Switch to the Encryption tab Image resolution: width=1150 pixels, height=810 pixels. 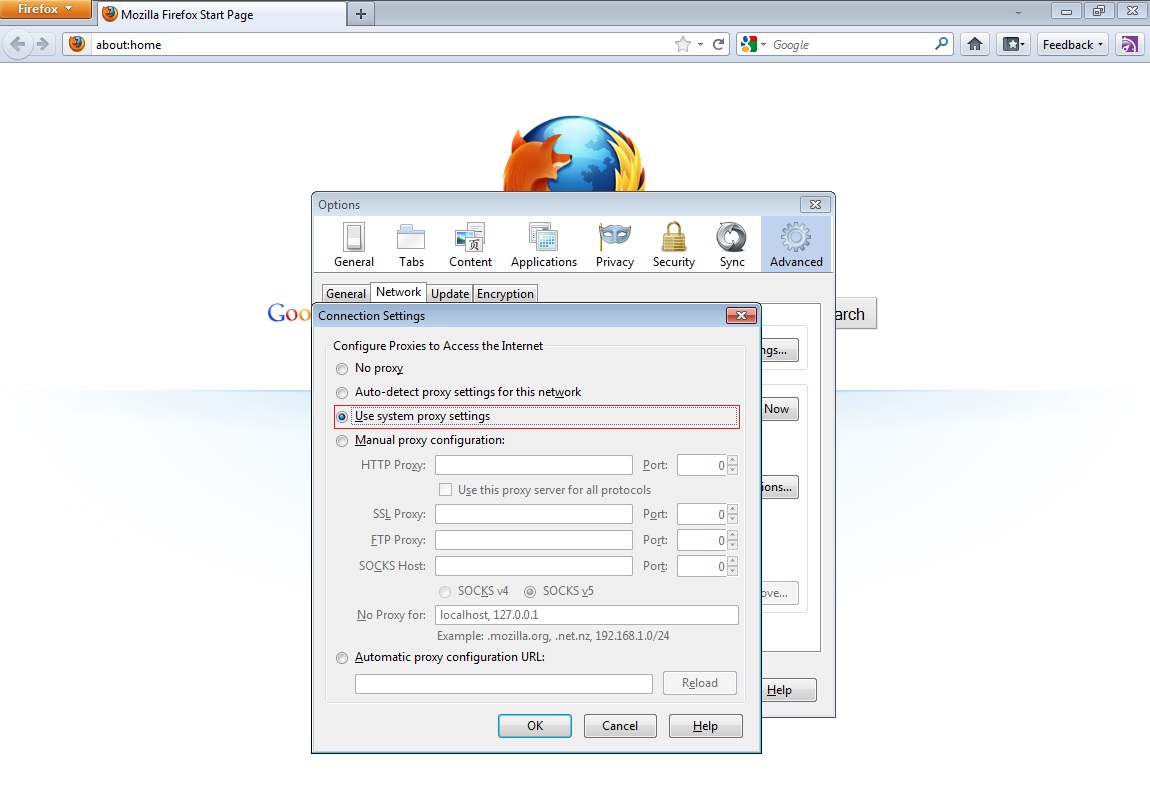click(x=505, y=294)
